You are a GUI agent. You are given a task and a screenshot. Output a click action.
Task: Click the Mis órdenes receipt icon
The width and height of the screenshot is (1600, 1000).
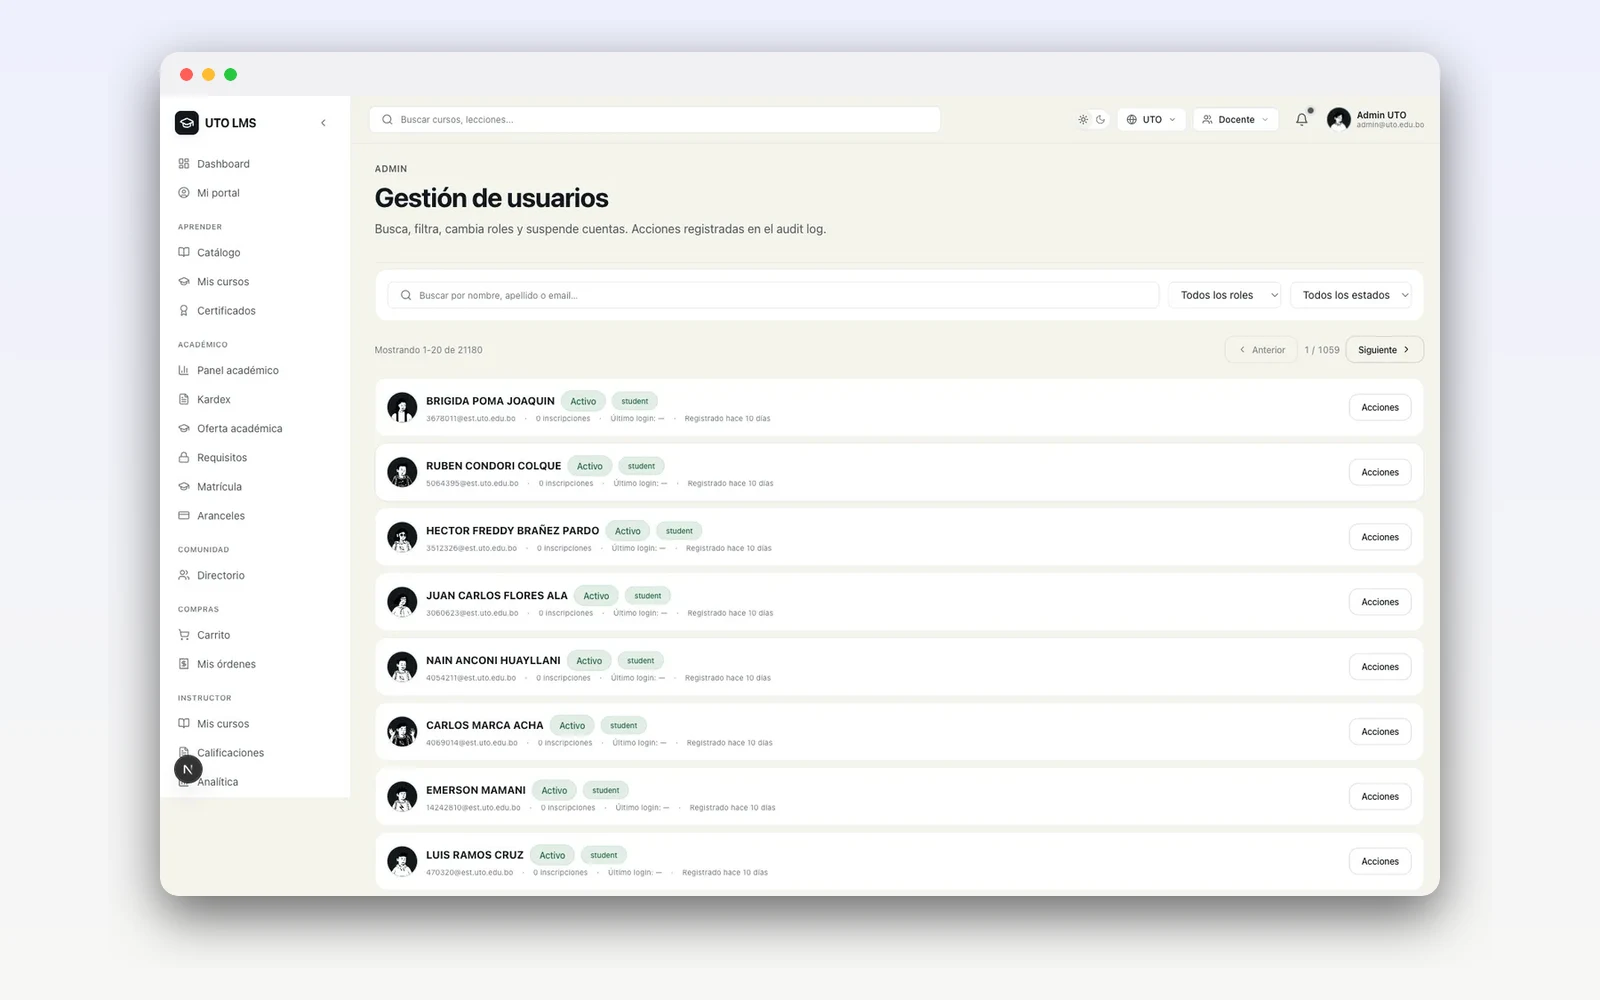pos(184,664)
